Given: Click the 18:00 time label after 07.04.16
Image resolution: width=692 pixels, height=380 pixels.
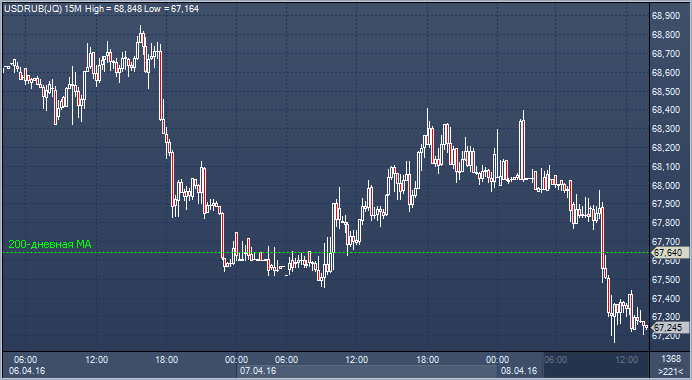Looking at the screenshot, I should [x=428, y=360].
